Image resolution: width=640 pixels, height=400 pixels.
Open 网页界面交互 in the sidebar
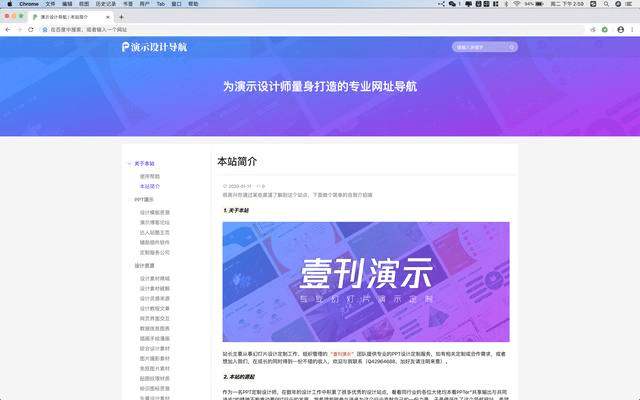(x=154, y=319)
